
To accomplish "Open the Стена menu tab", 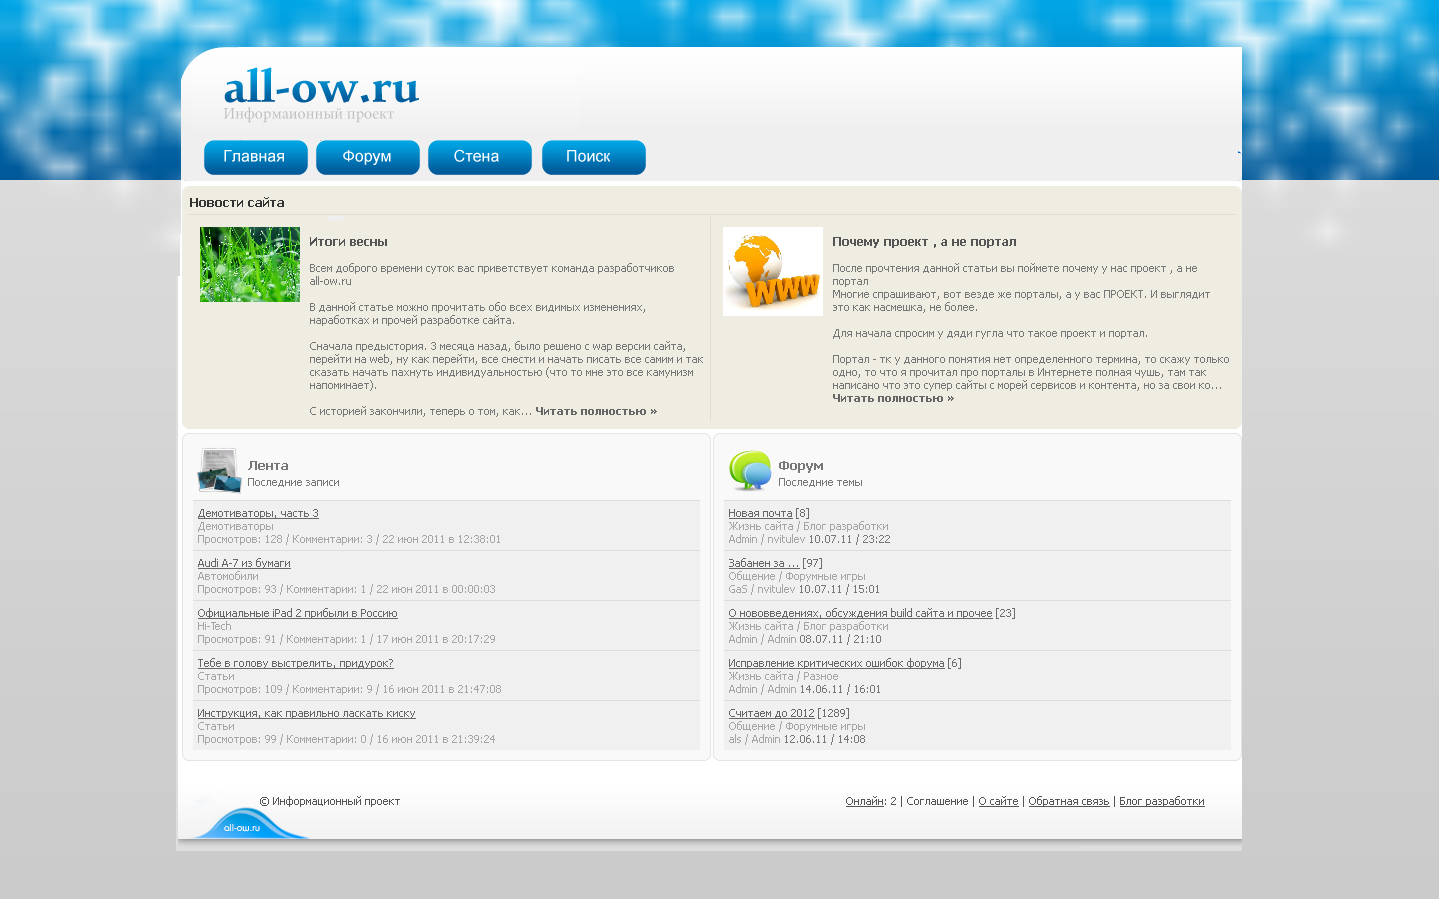I will point(479,157).
